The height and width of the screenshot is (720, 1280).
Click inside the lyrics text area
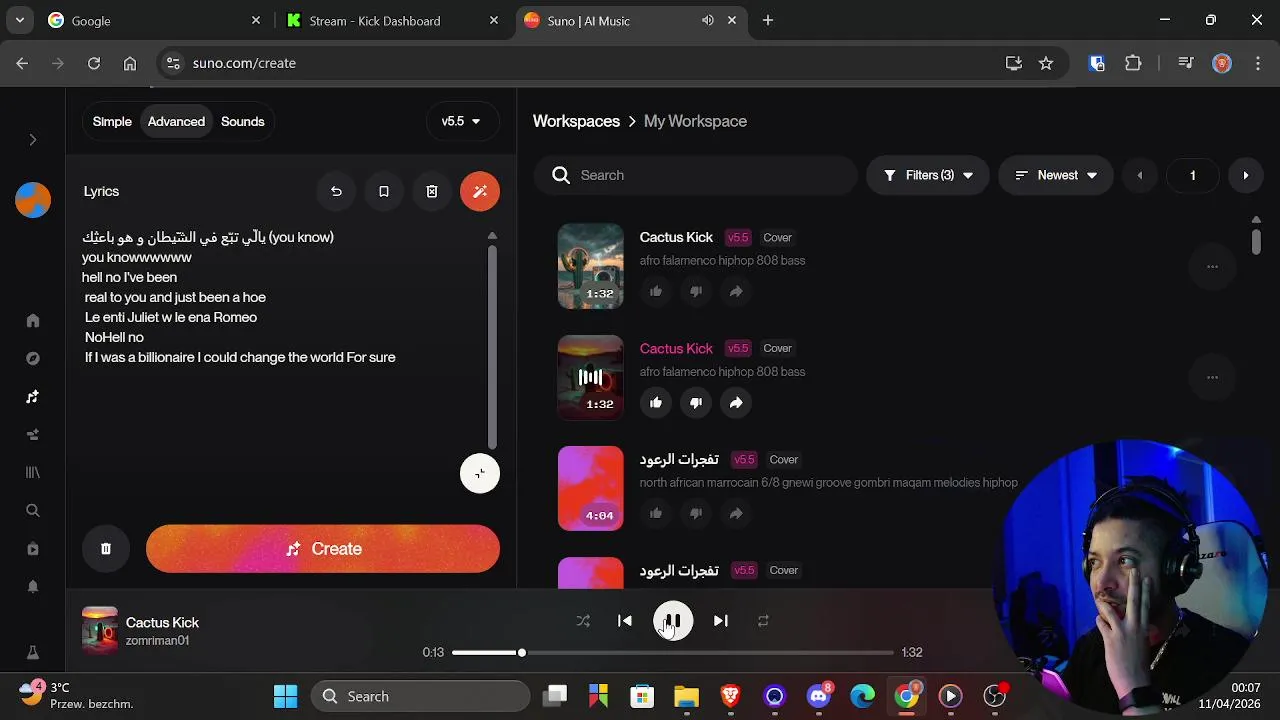coord(282,340)
